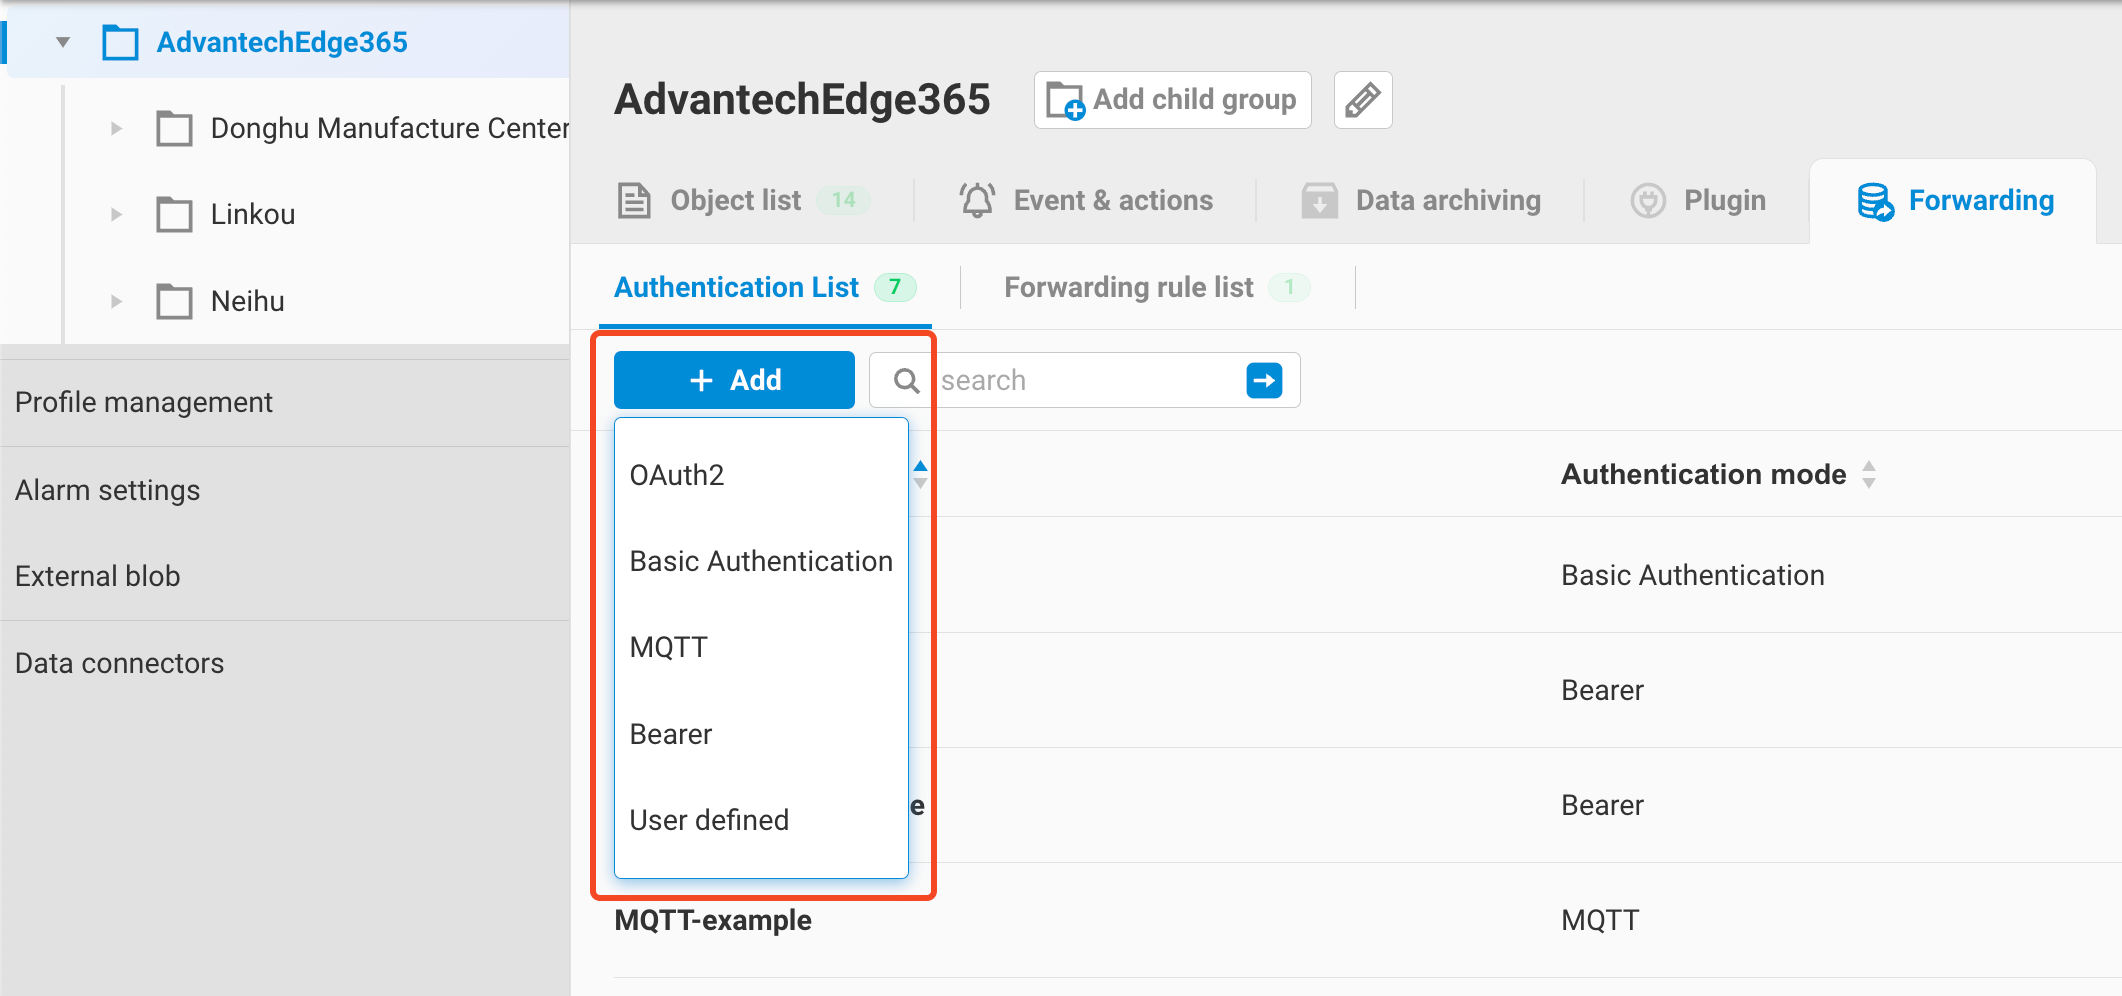Expand the Donghu Manufacture Center node

115,128
